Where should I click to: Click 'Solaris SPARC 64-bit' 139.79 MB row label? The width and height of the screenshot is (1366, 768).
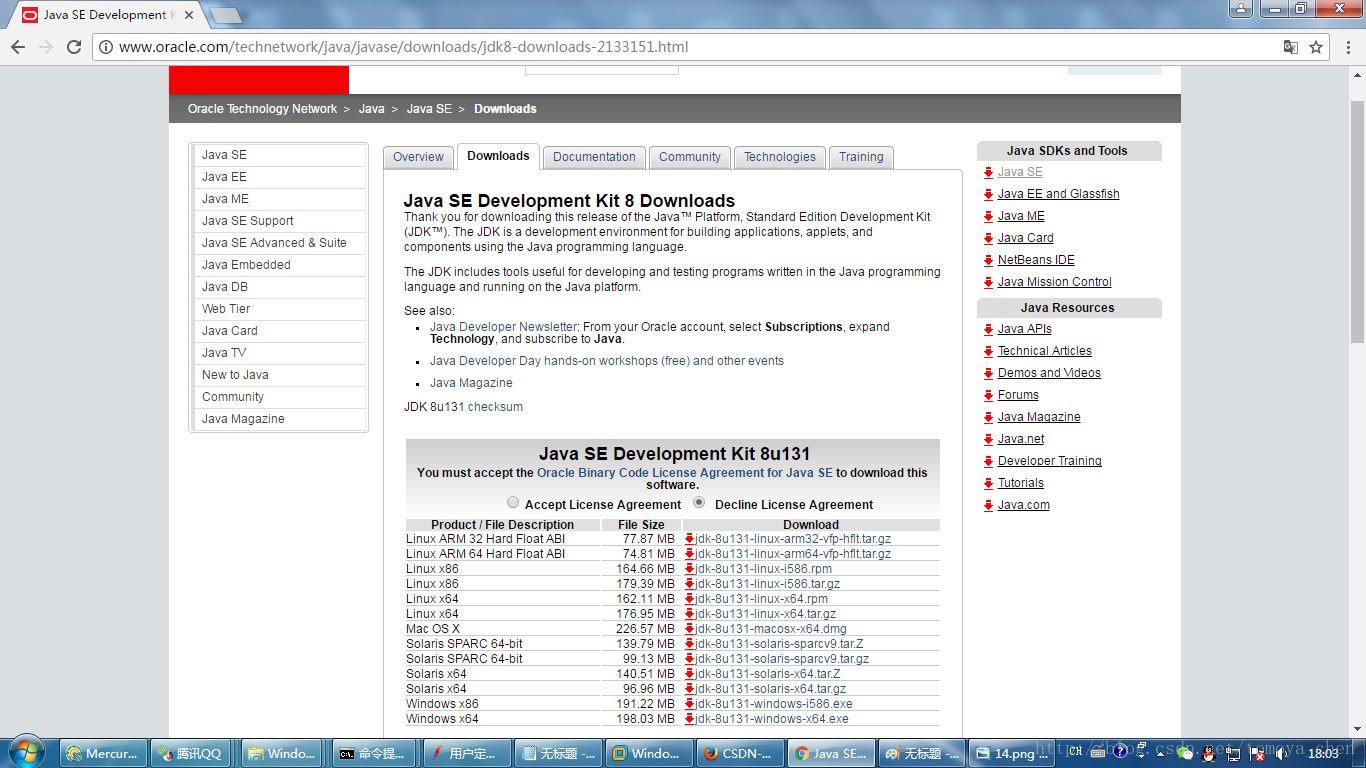tap(464, 644)
